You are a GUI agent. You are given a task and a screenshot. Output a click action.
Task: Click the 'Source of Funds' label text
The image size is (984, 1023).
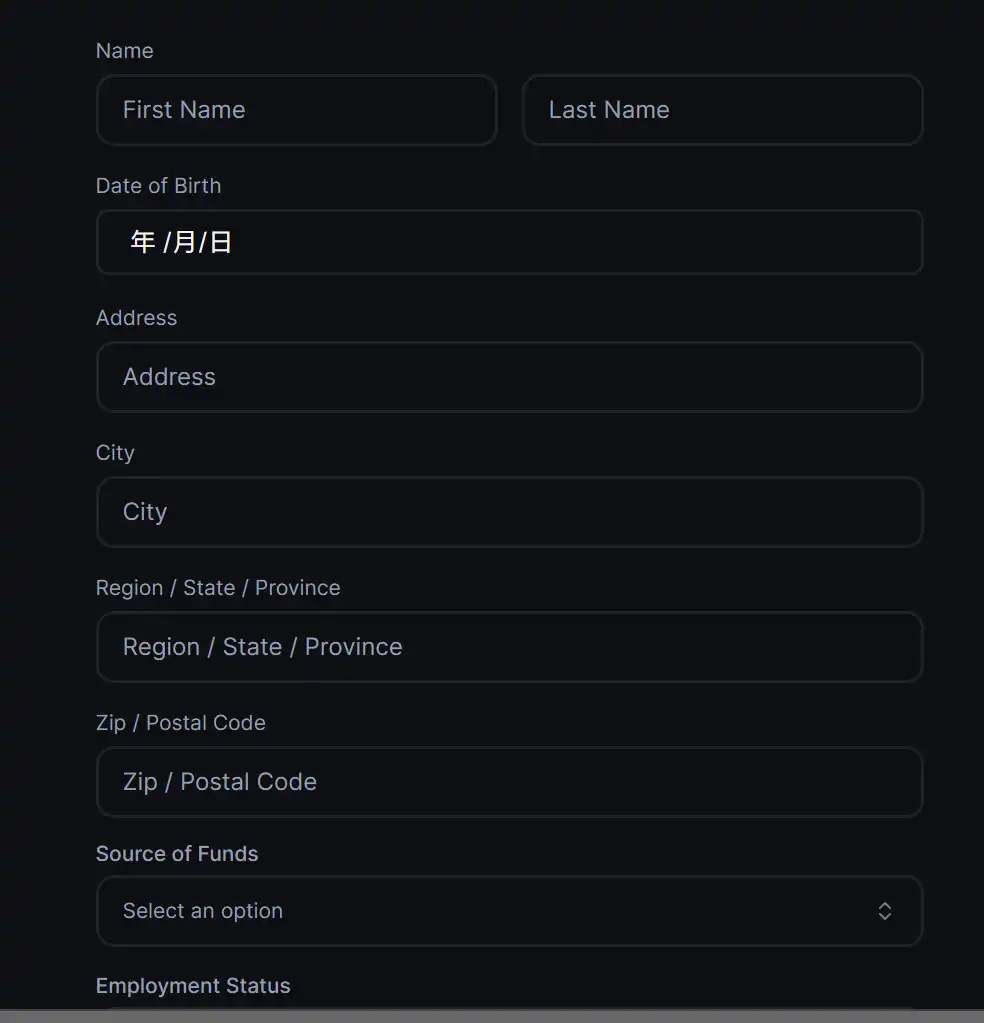[177, 854]
